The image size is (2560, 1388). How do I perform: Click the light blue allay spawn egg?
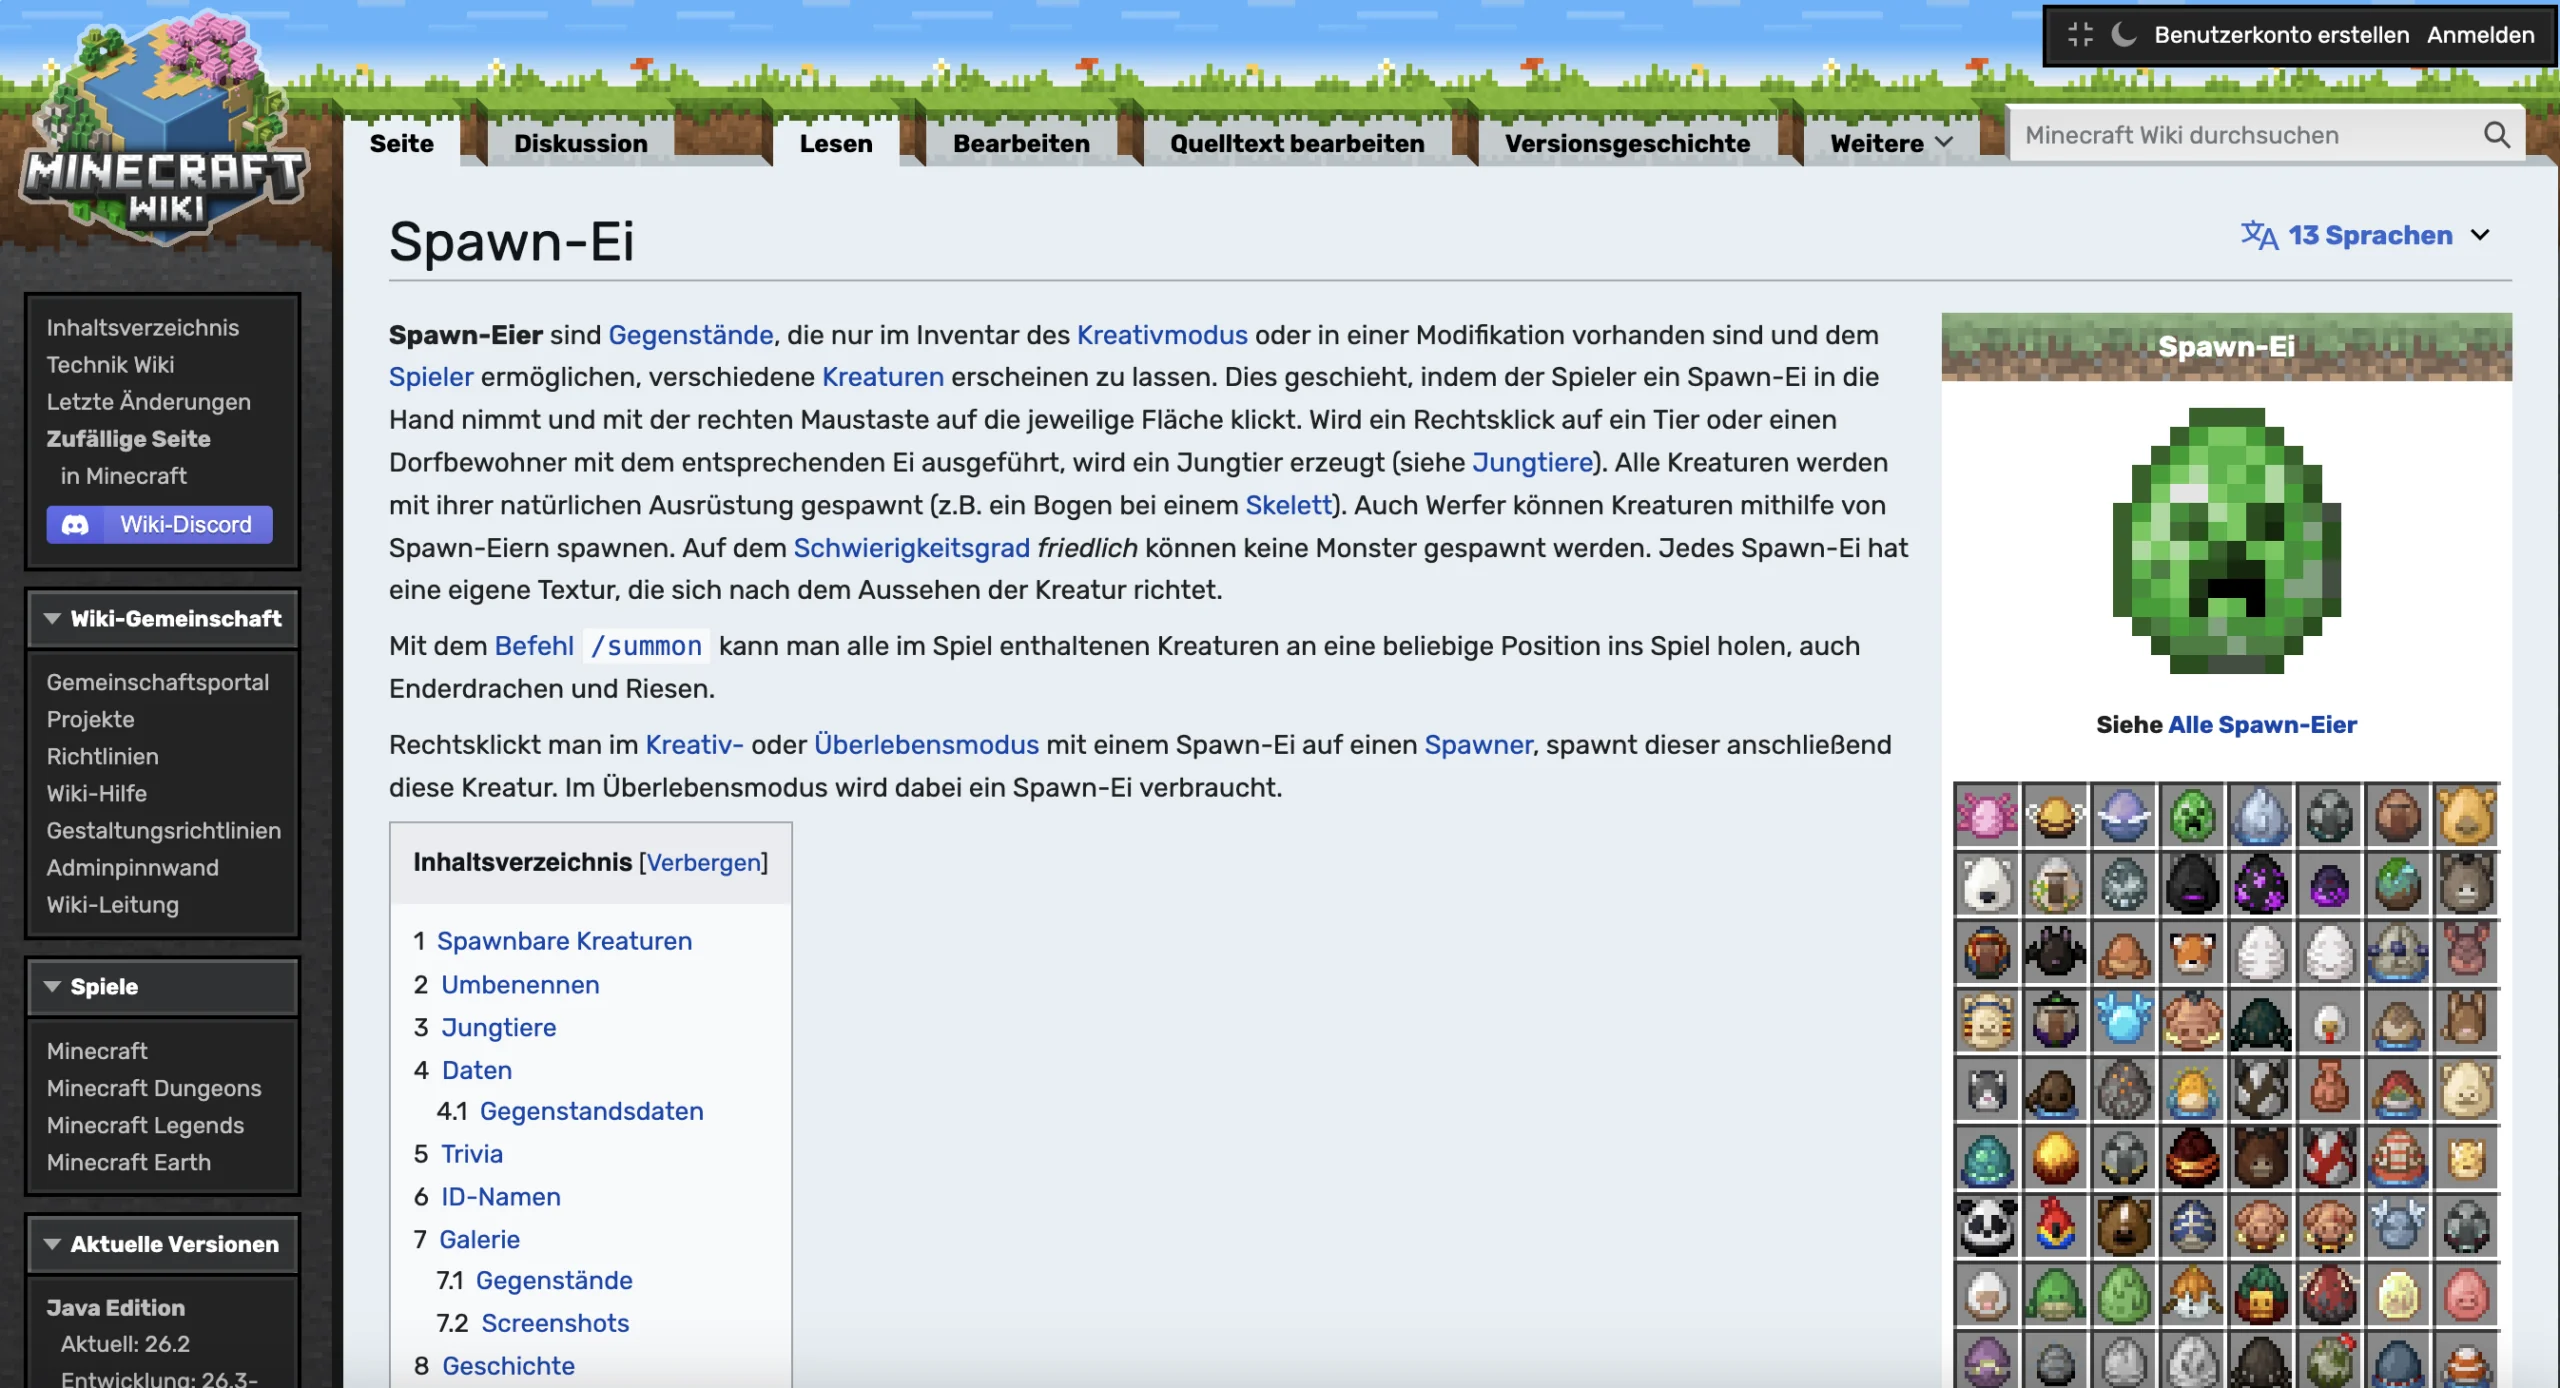2123,1021
